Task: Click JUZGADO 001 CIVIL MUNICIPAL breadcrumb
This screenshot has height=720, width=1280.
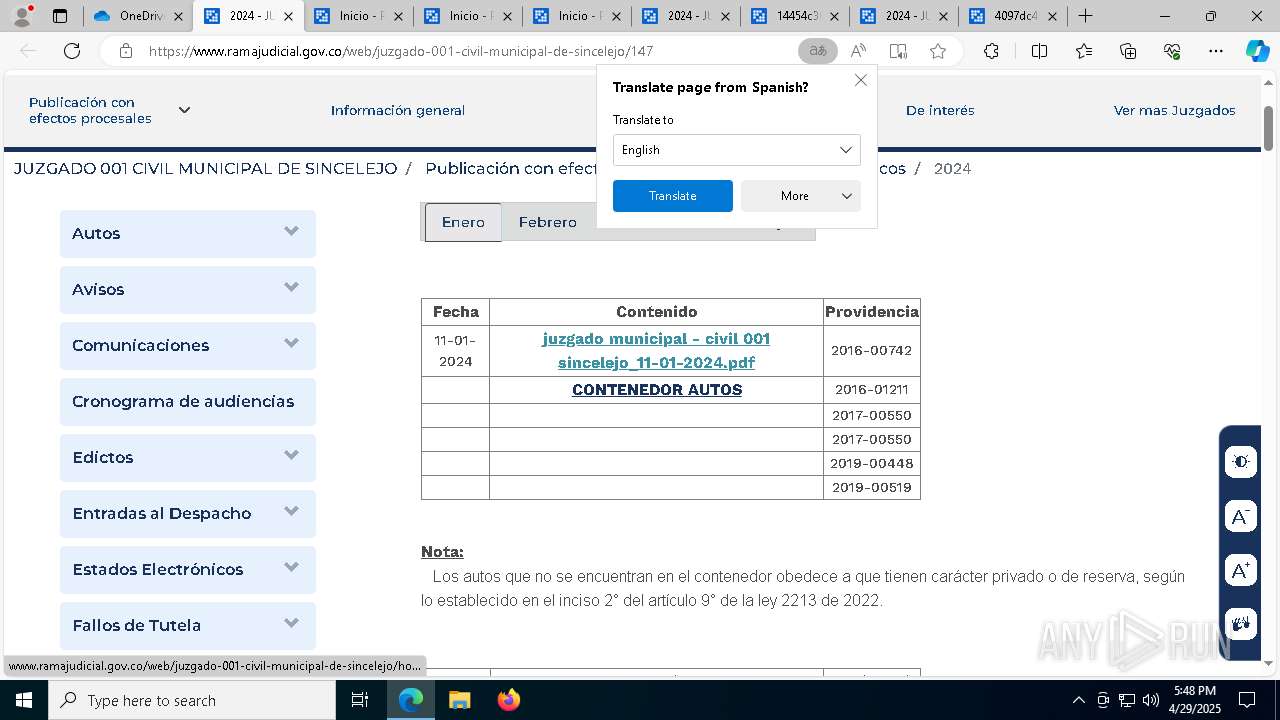Action: pos(205,169)
